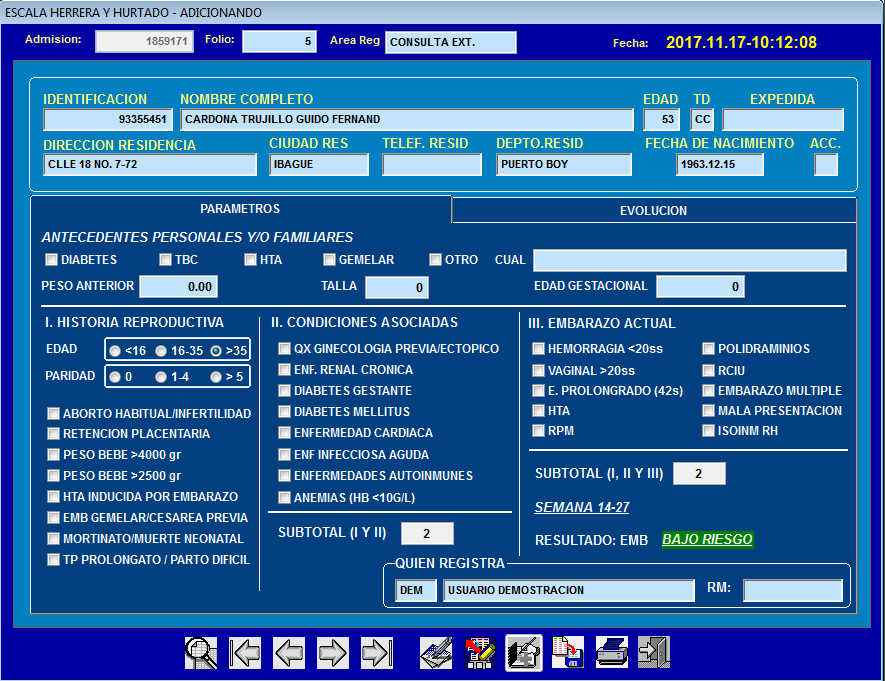Enable the GEMELAR antecedent checkbox
885x681 pixels.
pos(329,260)
